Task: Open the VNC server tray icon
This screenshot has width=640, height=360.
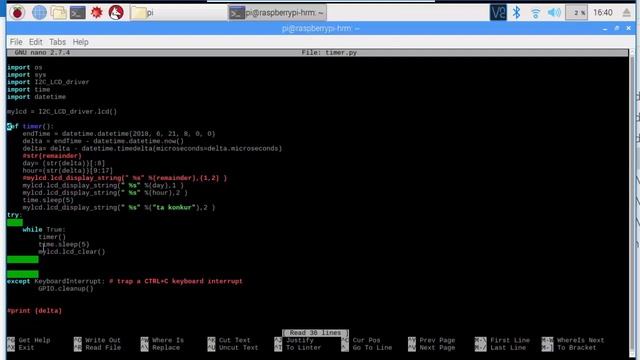Action: [498, 13]
